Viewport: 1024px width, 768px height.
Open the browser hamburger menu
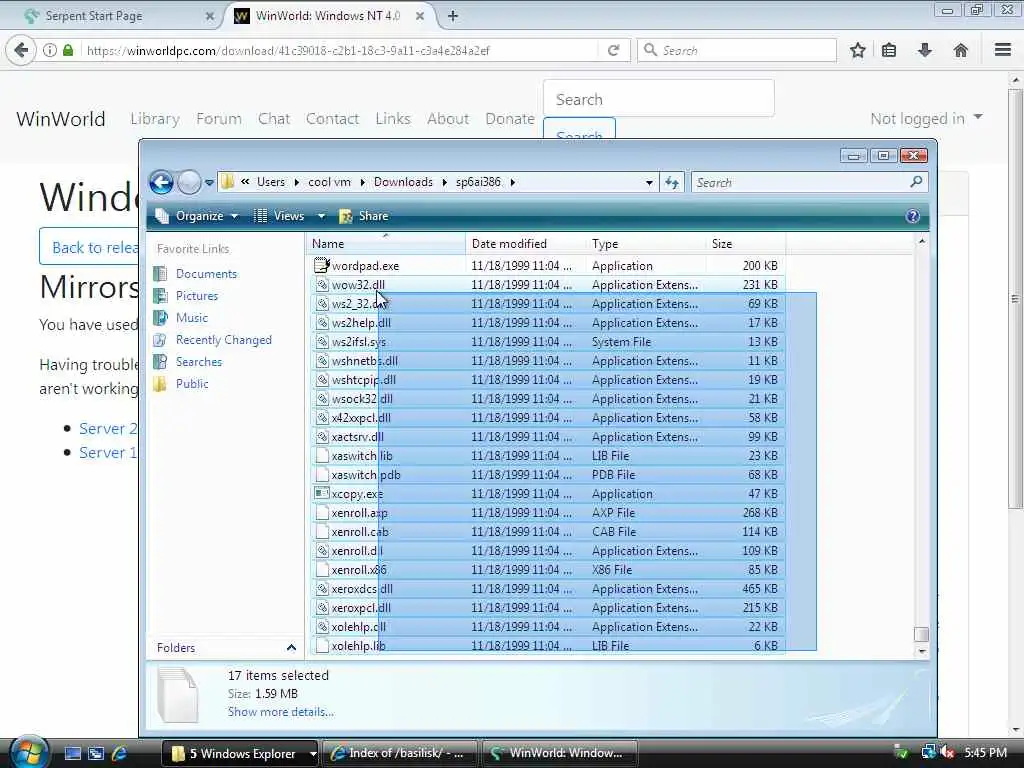click(x=1003, y=50)
